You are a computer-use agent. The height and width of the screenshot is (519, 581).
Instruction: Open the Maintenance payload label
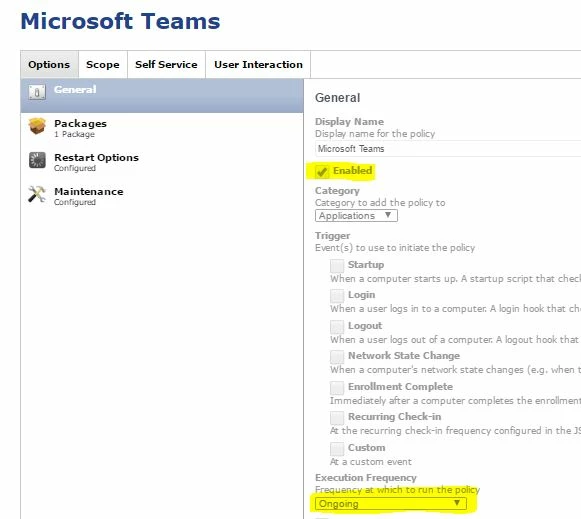pyautogui.click(x=89, y=192)
